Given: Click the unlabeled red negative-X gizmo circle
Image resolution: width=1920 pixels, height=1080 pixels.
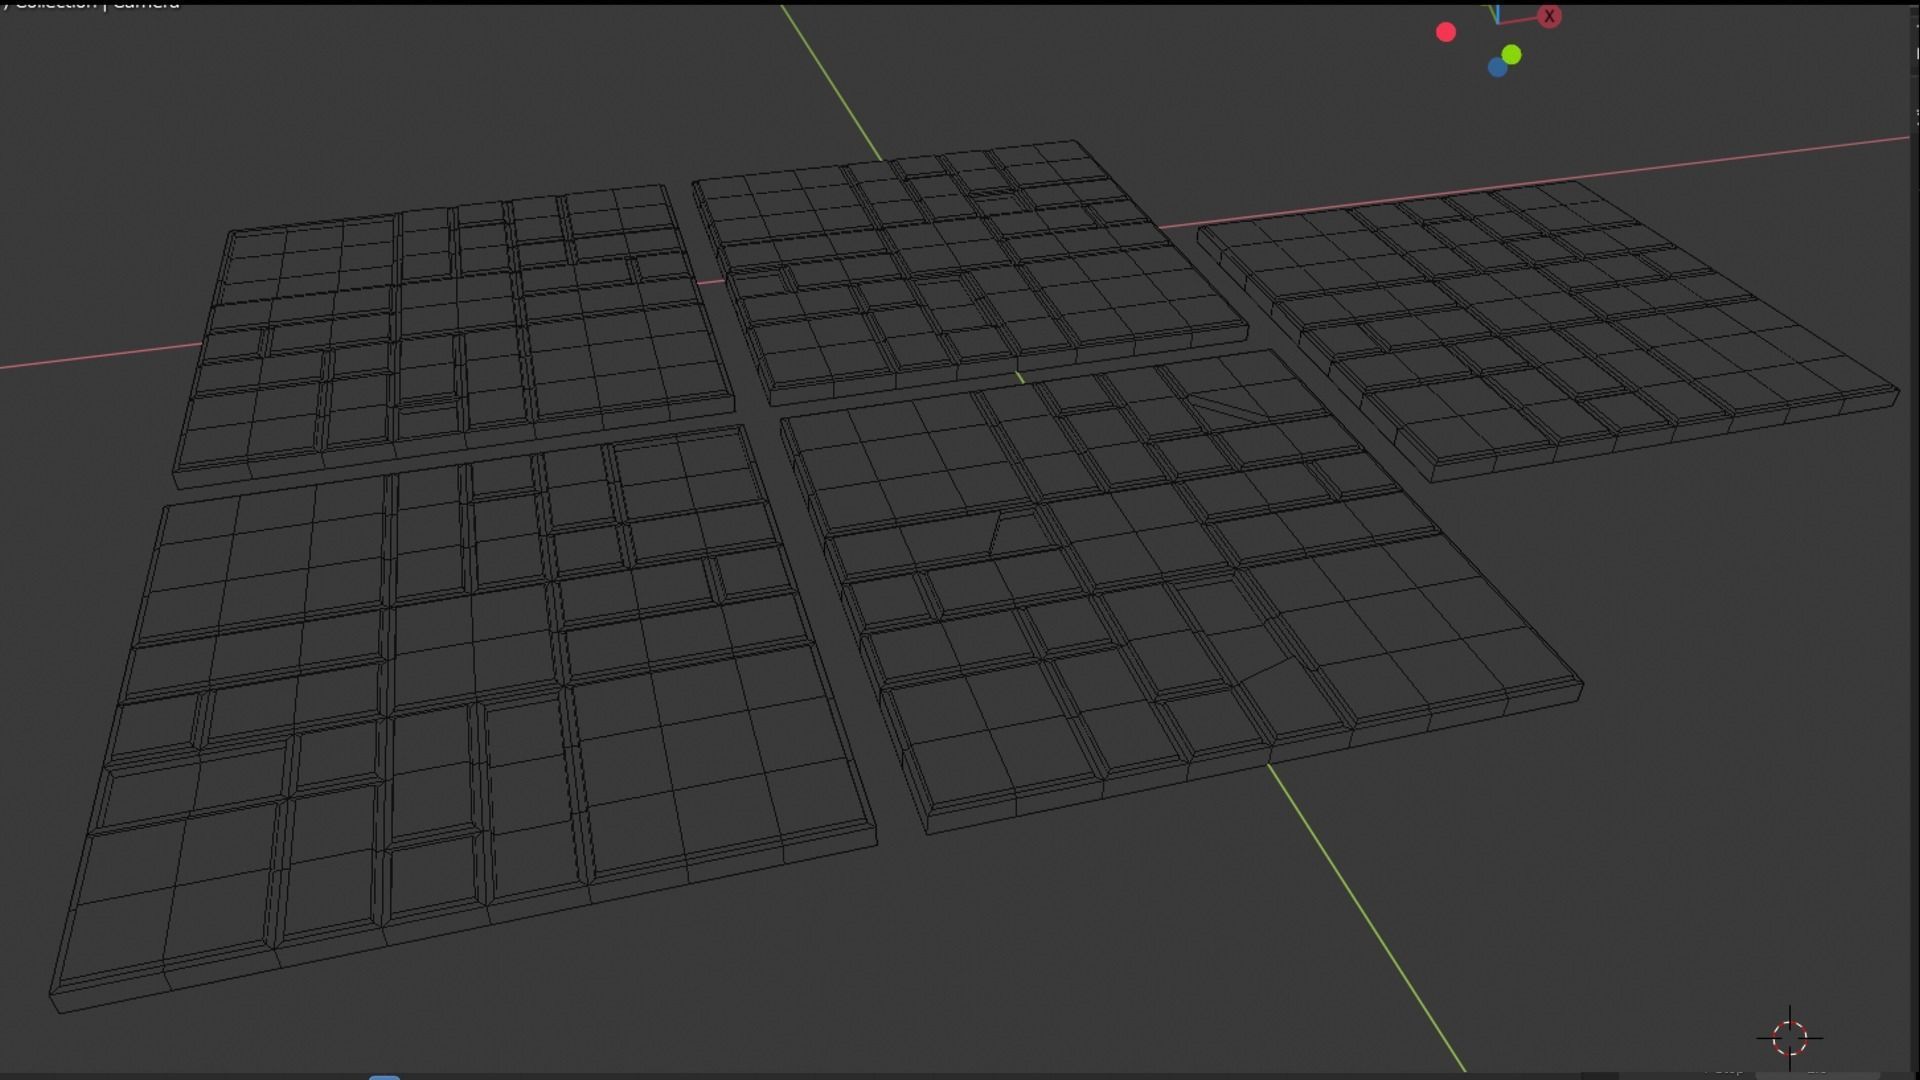Looking at the screenshot, I should pyautogui.click(x=1445, y=32).
